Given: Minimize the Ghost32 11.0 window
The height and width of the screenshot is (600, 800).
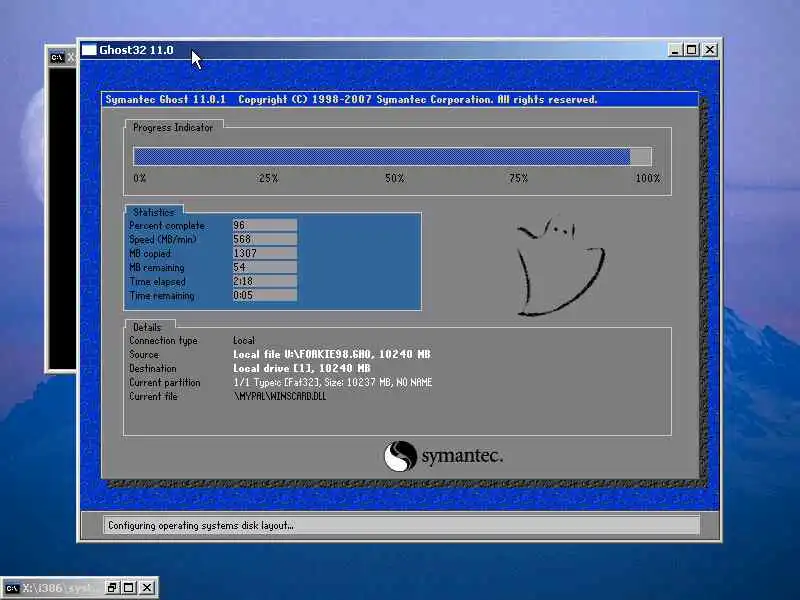Looking at the screenshot, I should coord(675,50).
